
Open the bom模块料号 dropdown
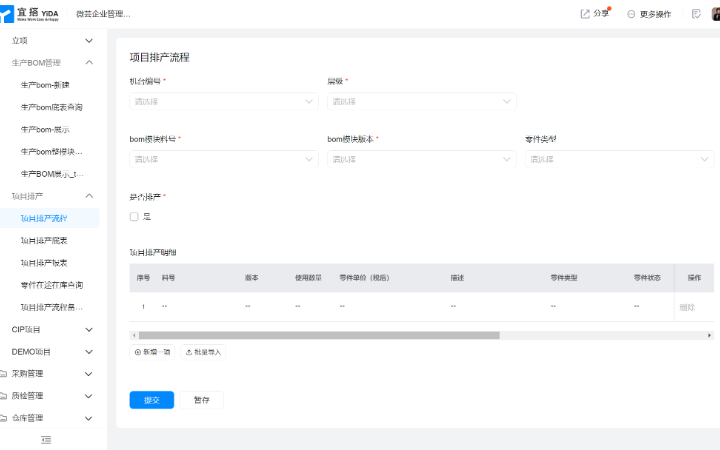tap(224, 159)
